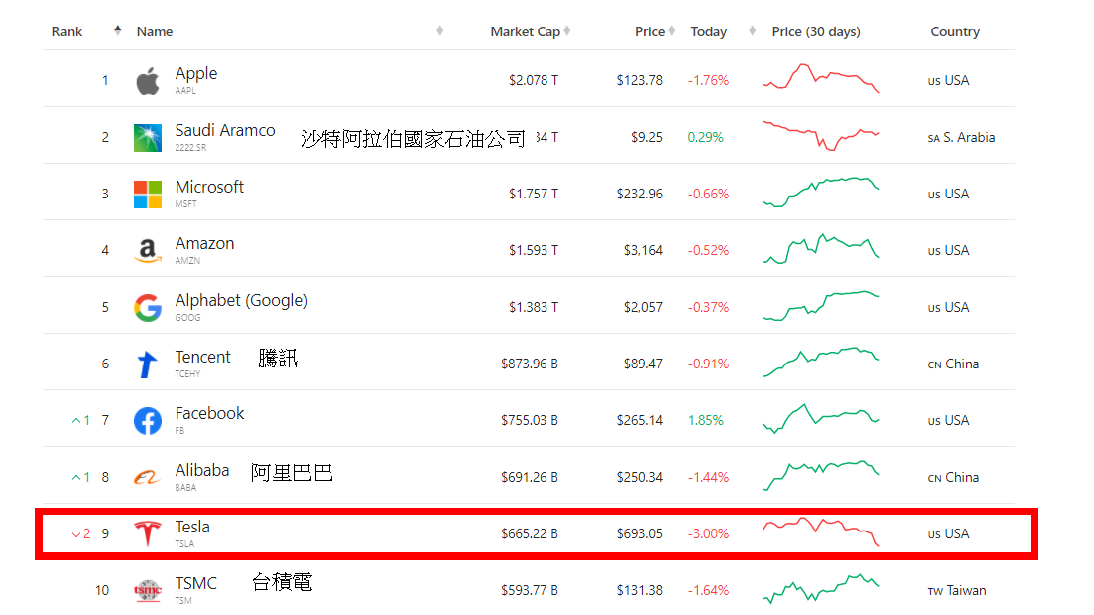
Task: Click S. Arabia country label
Action: [961, 138]
